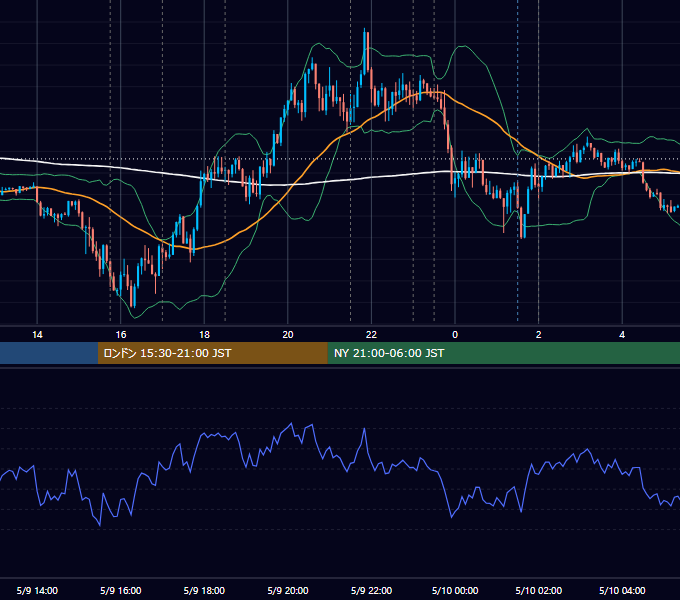Click the 5/9 22:00 date label
Screen dimensions: 680x600
(371, 590)
